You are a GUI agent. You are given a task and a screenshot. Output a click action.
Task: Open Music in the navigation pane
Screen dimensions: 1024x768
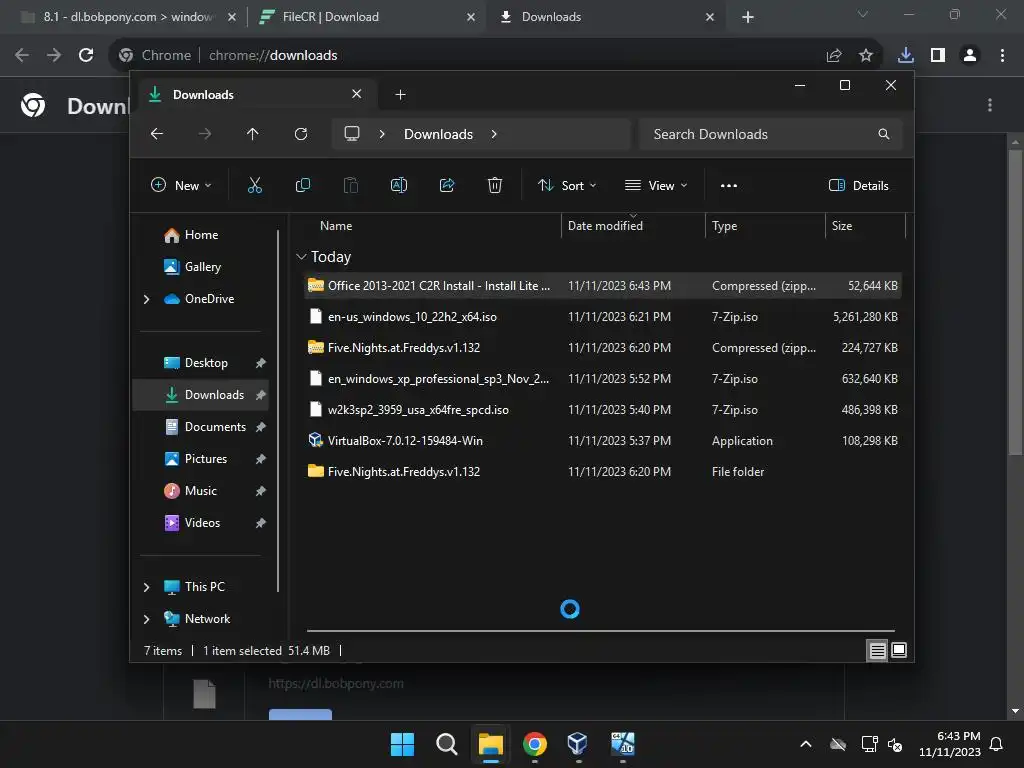point(200,491)
